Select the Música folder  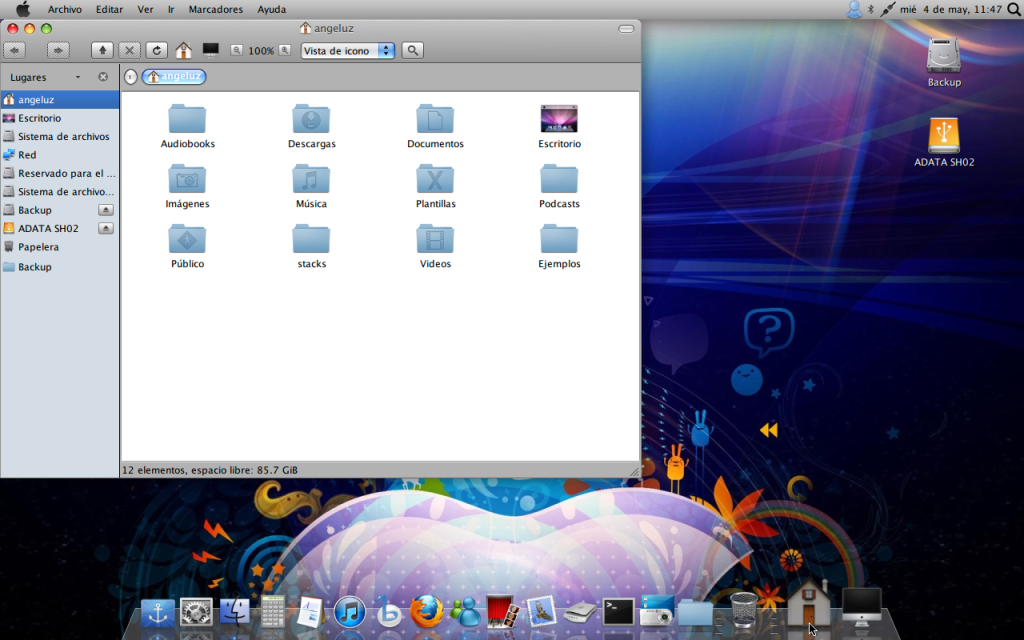click(x=312, y=187)
